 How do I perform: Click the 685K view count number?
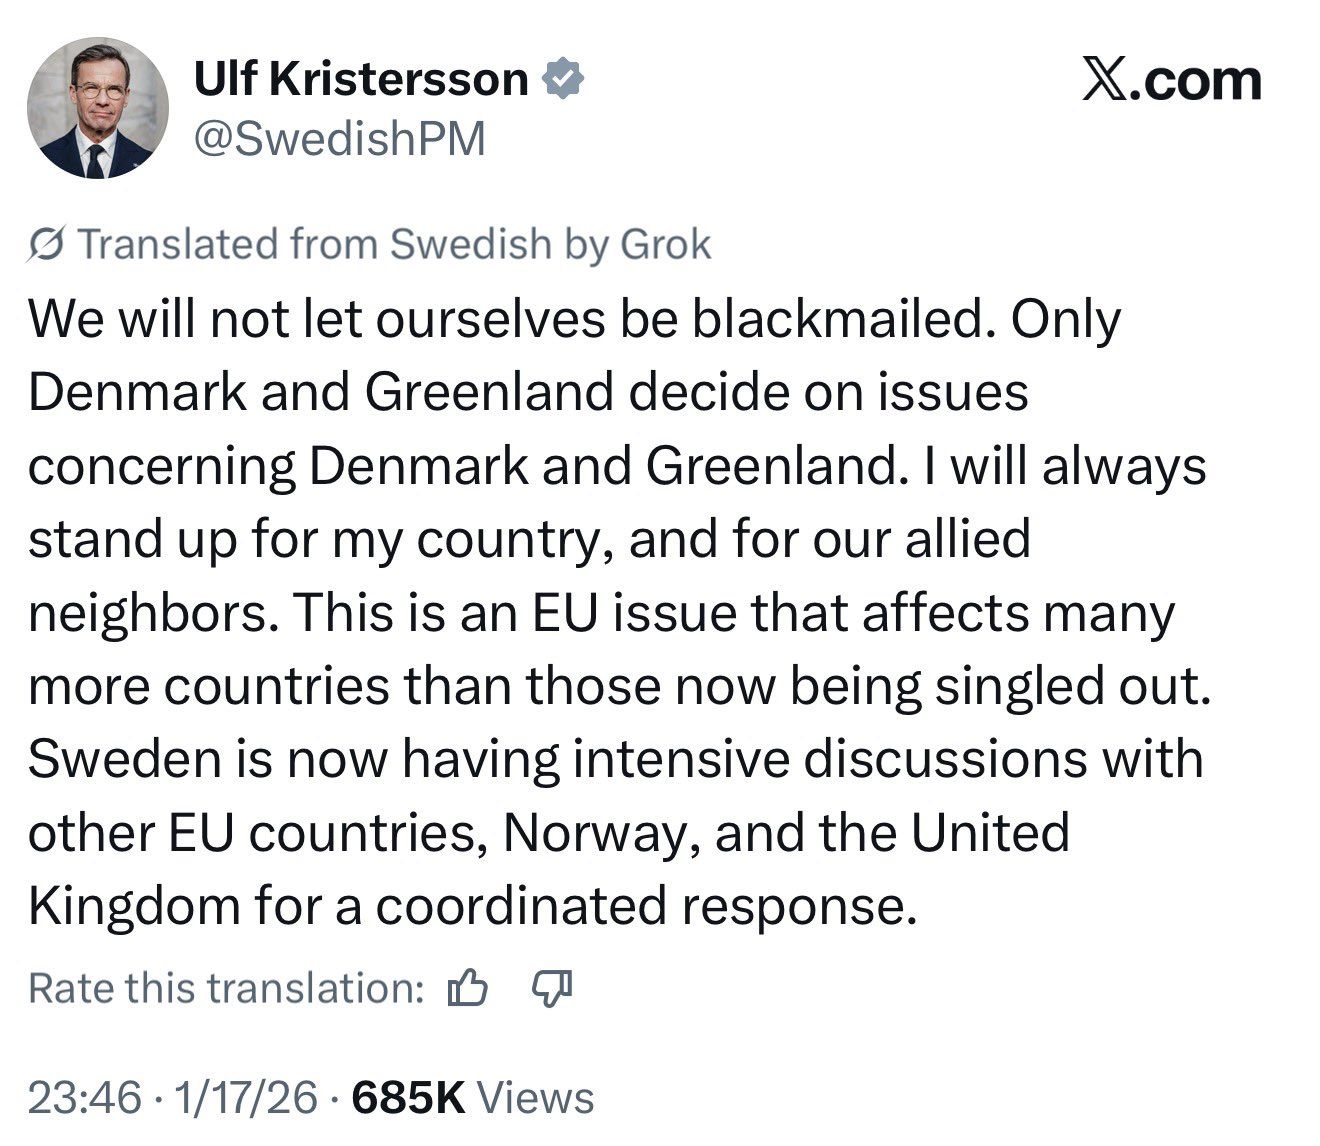[409, 1098]
